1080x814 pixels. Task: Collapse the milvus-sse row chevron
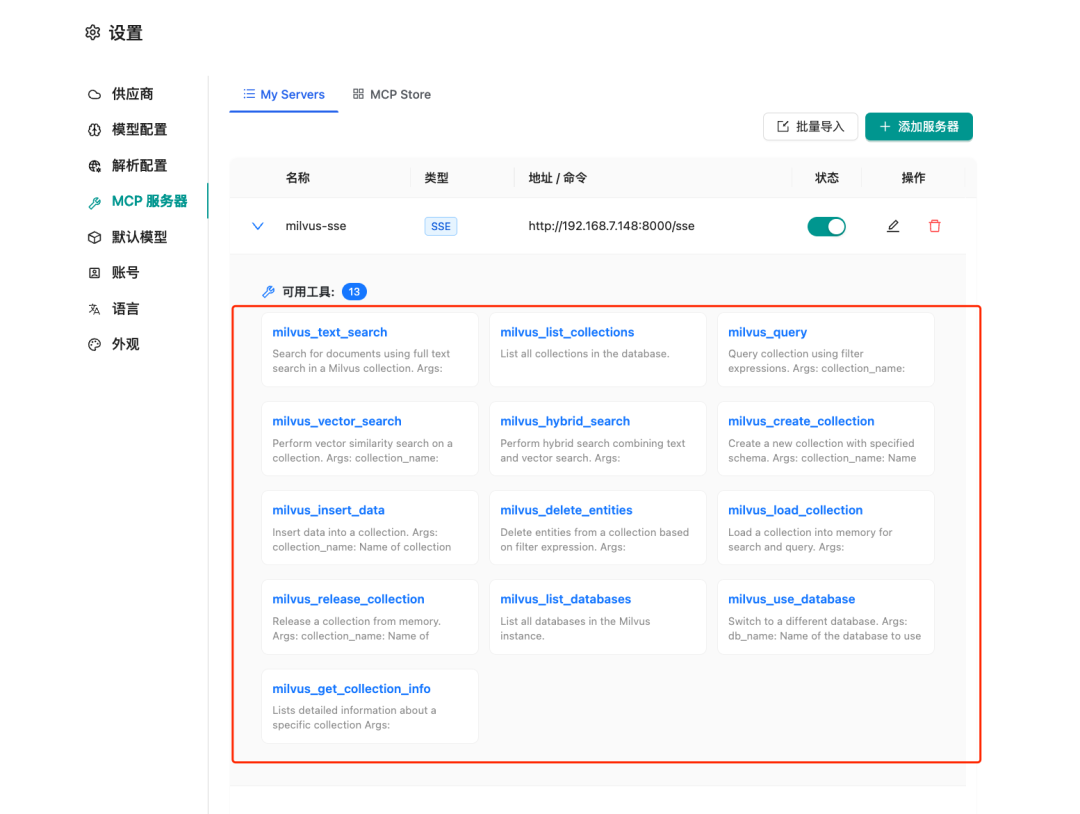click(x=258, y=226)
